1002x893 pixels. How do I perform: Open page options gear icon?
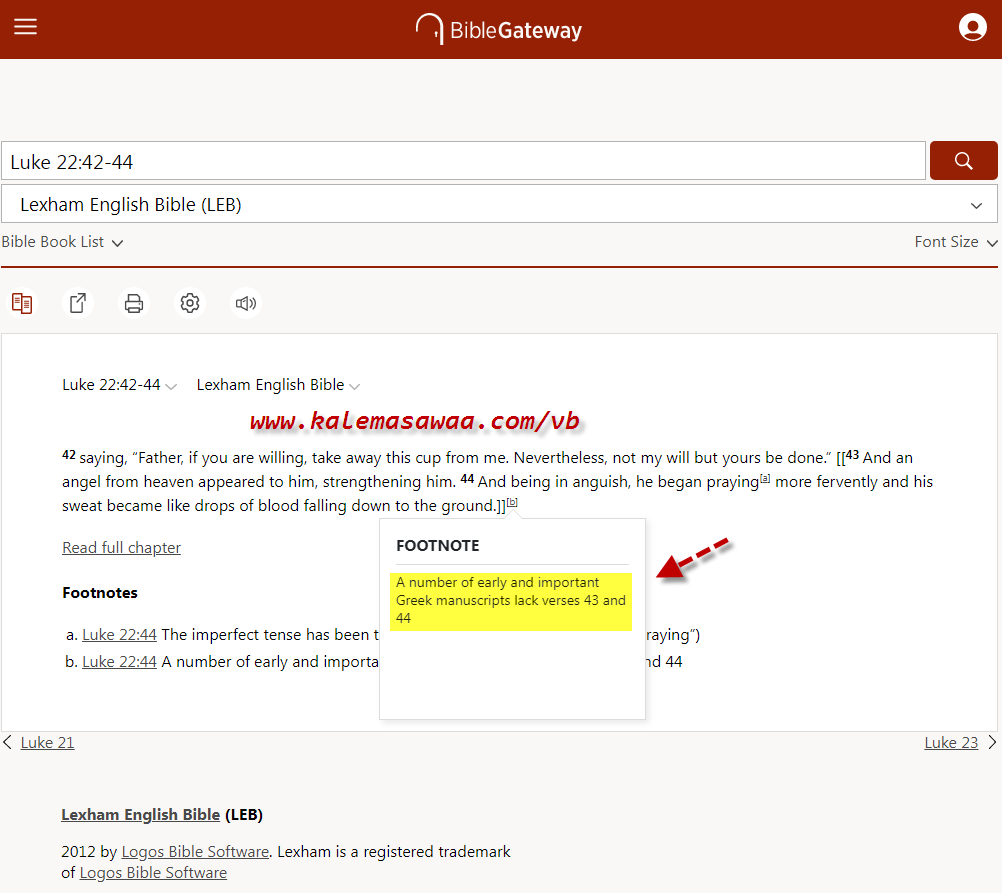(x=190, y=303)
